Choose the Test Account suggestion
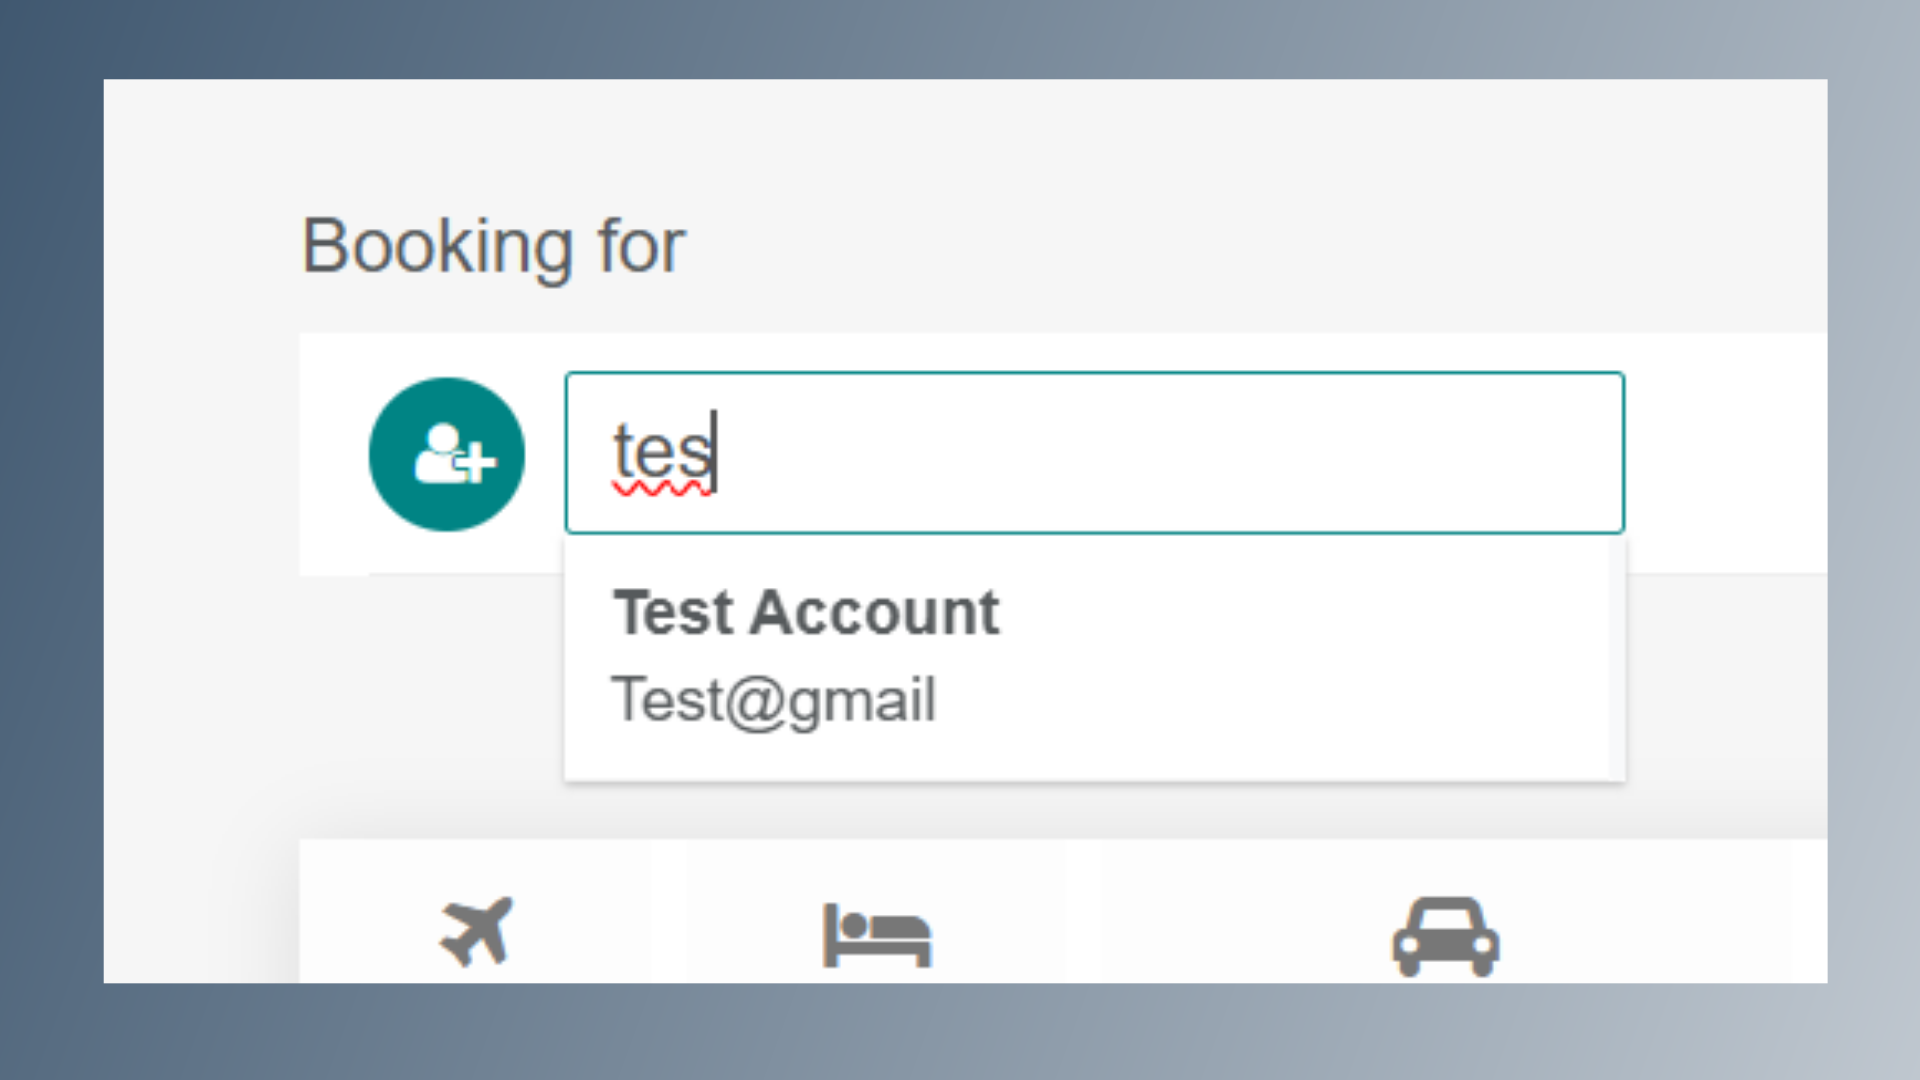Viewport: 1920px width, 1080px height. pyautogui.click(x=806, y=612)
